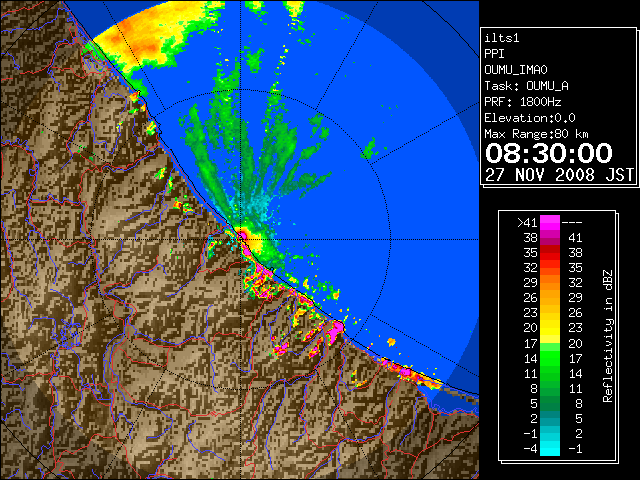Click the '---' legend label
640x480 pixels.
tap(572, 223)
